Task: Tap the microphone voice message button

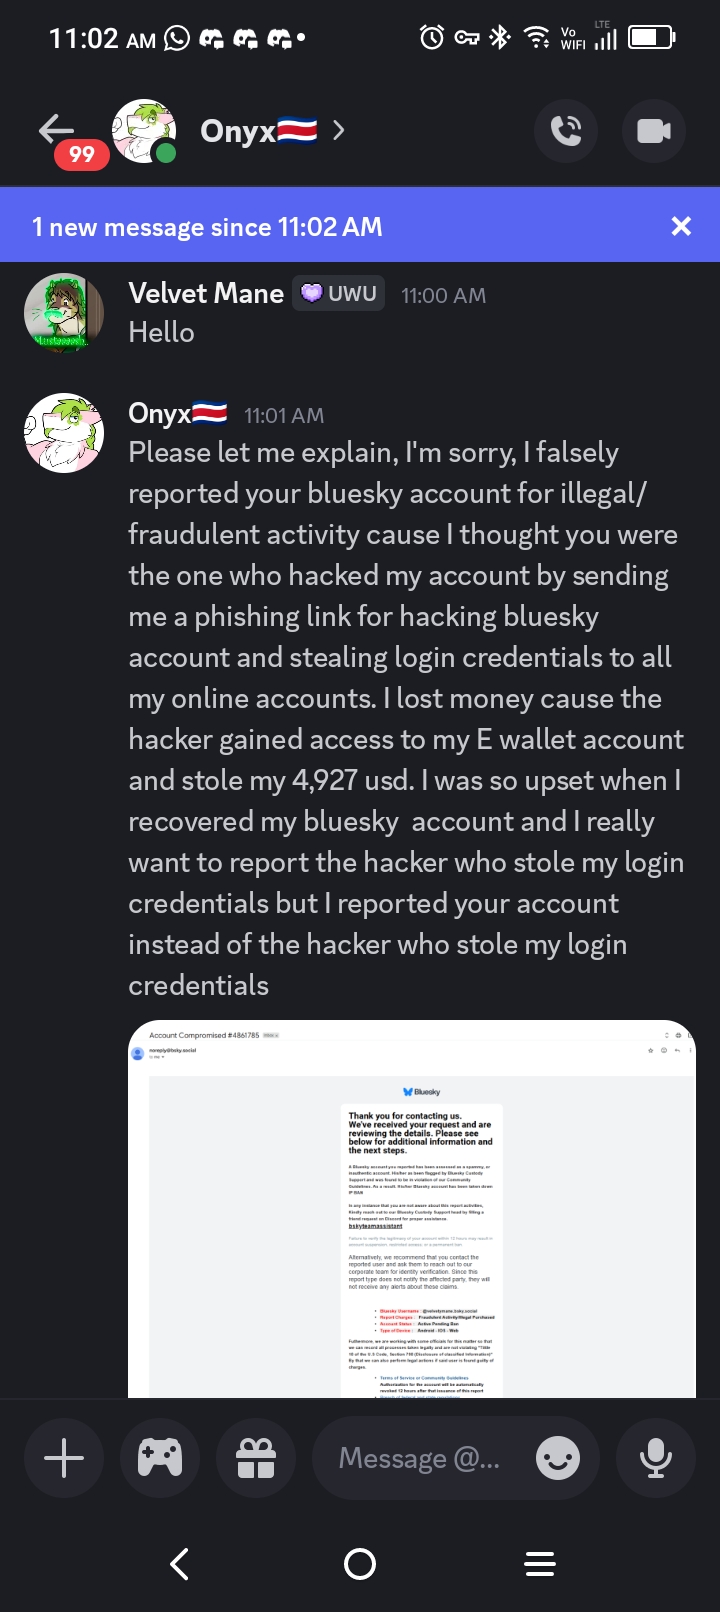Action: pyautogui.click(x=656, y=1458)
